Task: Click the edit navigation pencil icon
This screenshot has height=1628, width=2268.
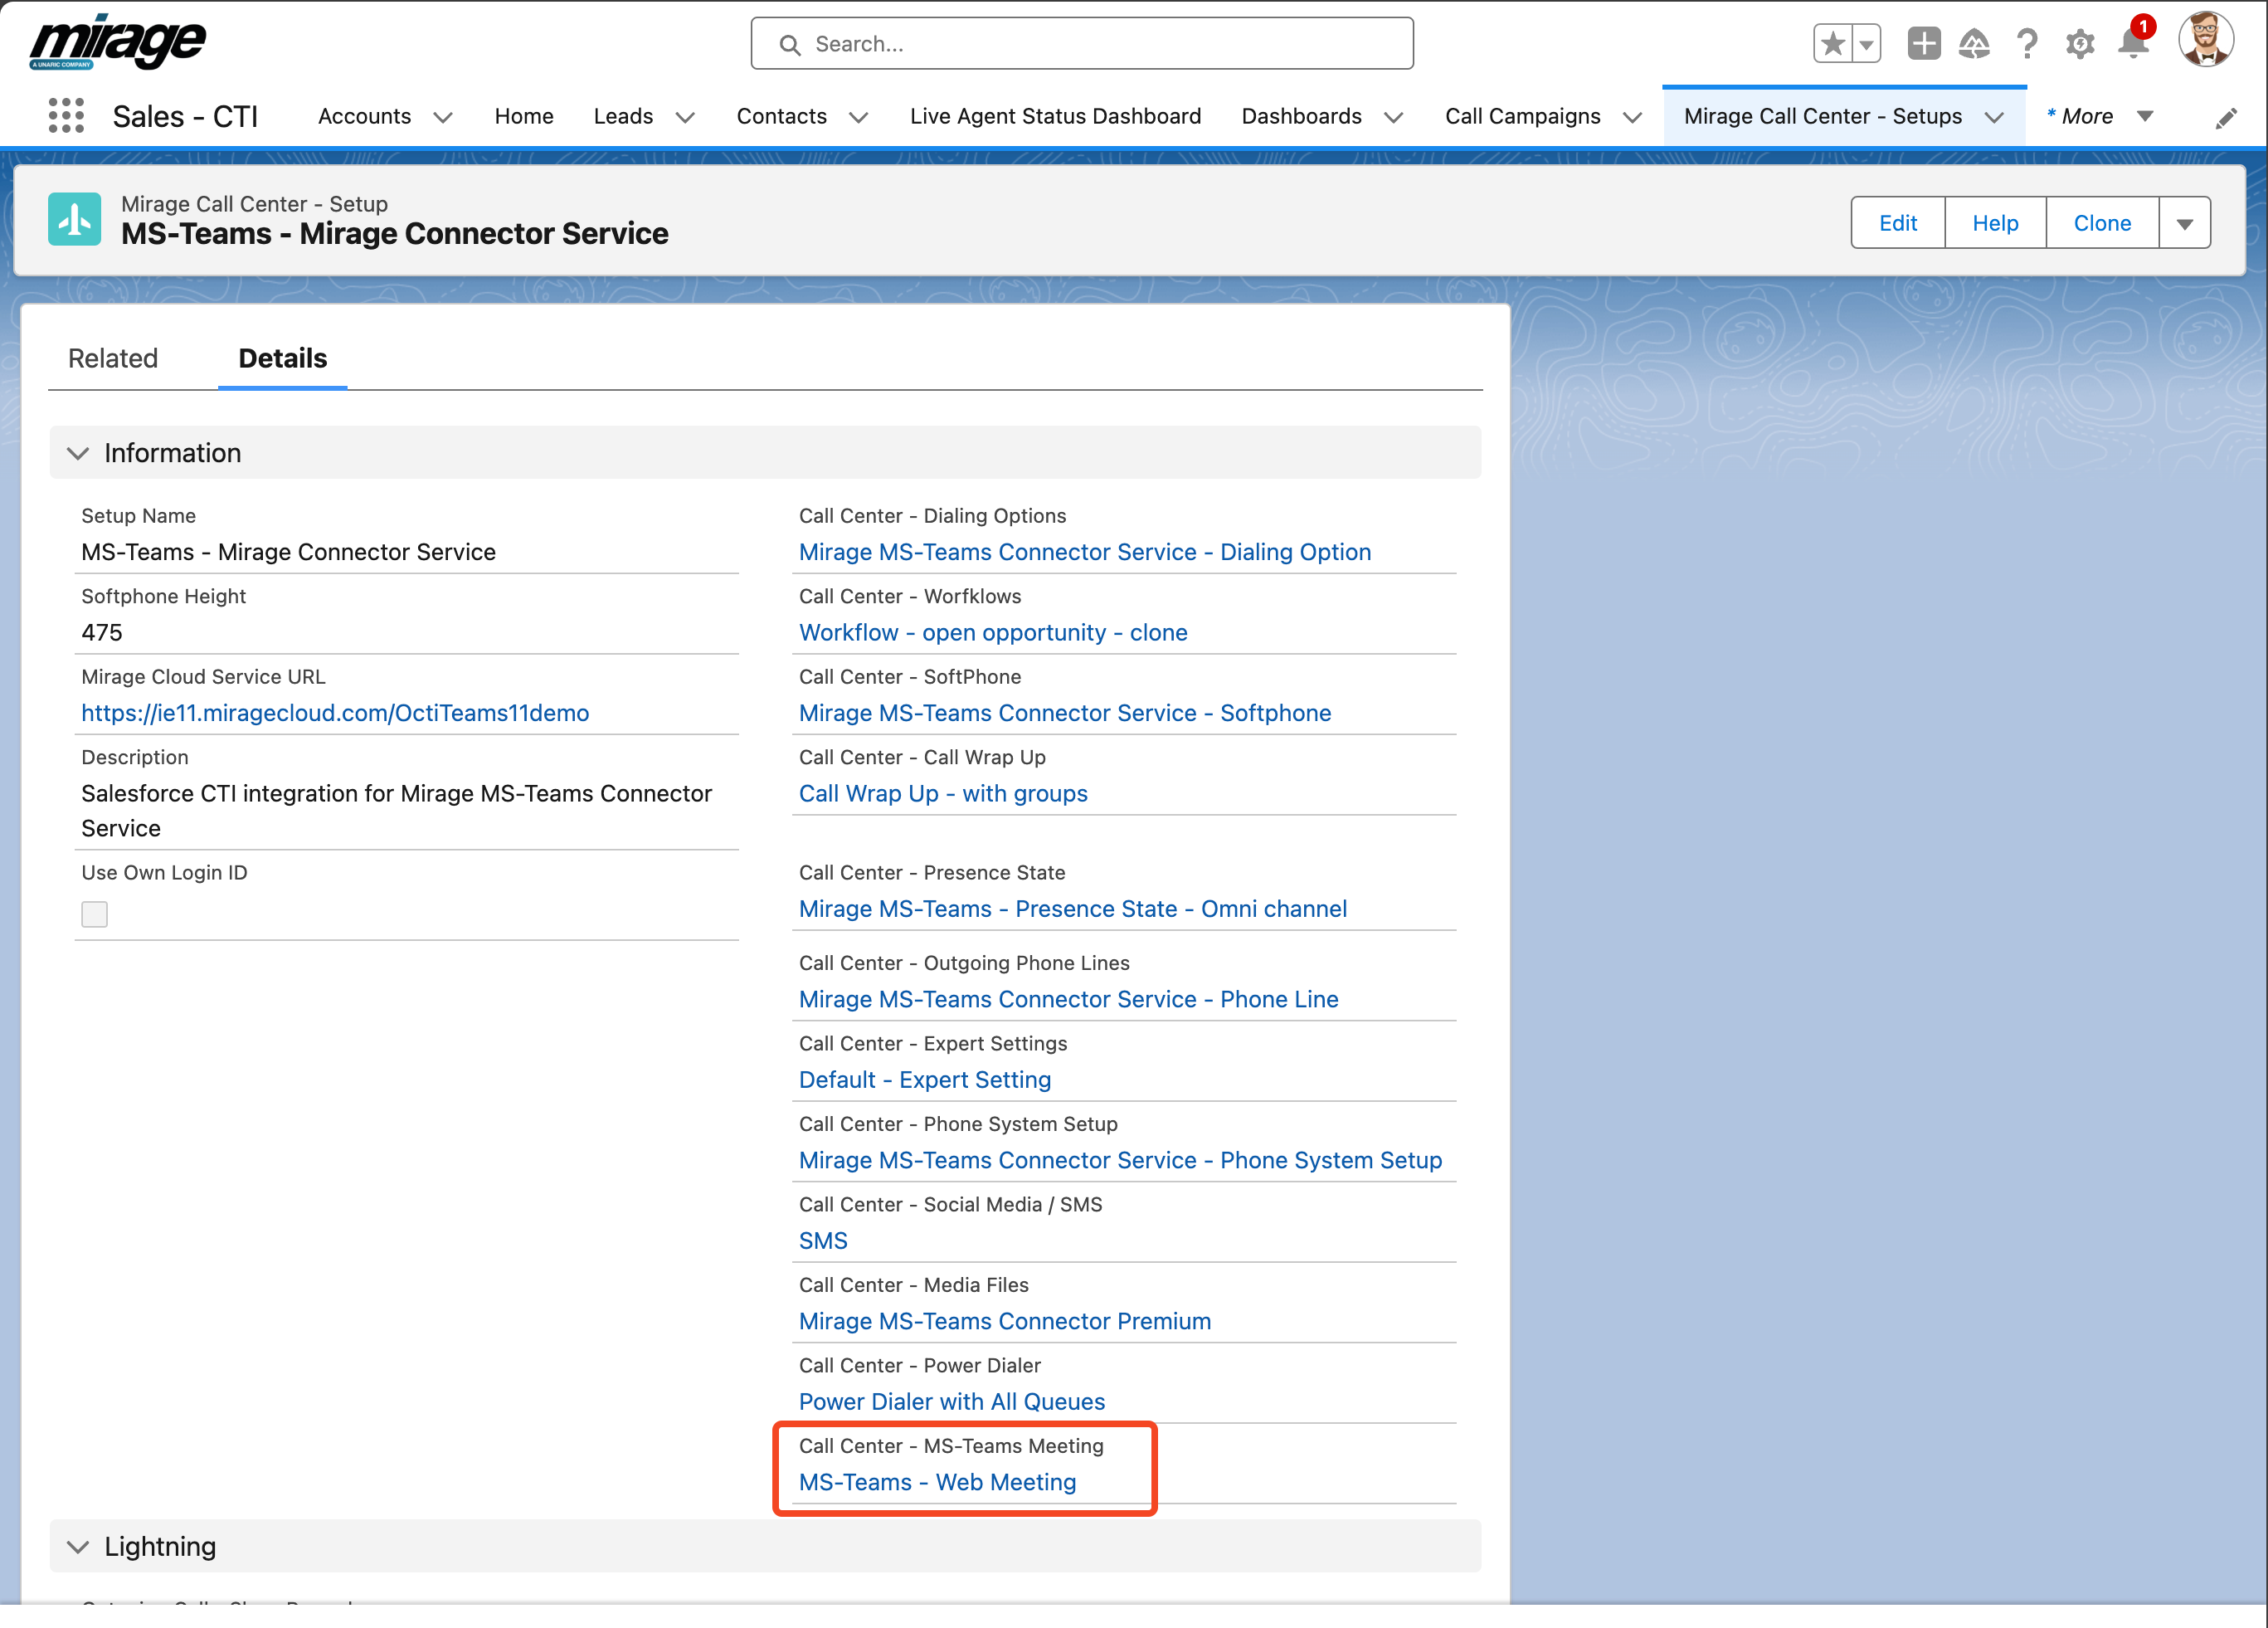Action: [x=2226, y=118]
